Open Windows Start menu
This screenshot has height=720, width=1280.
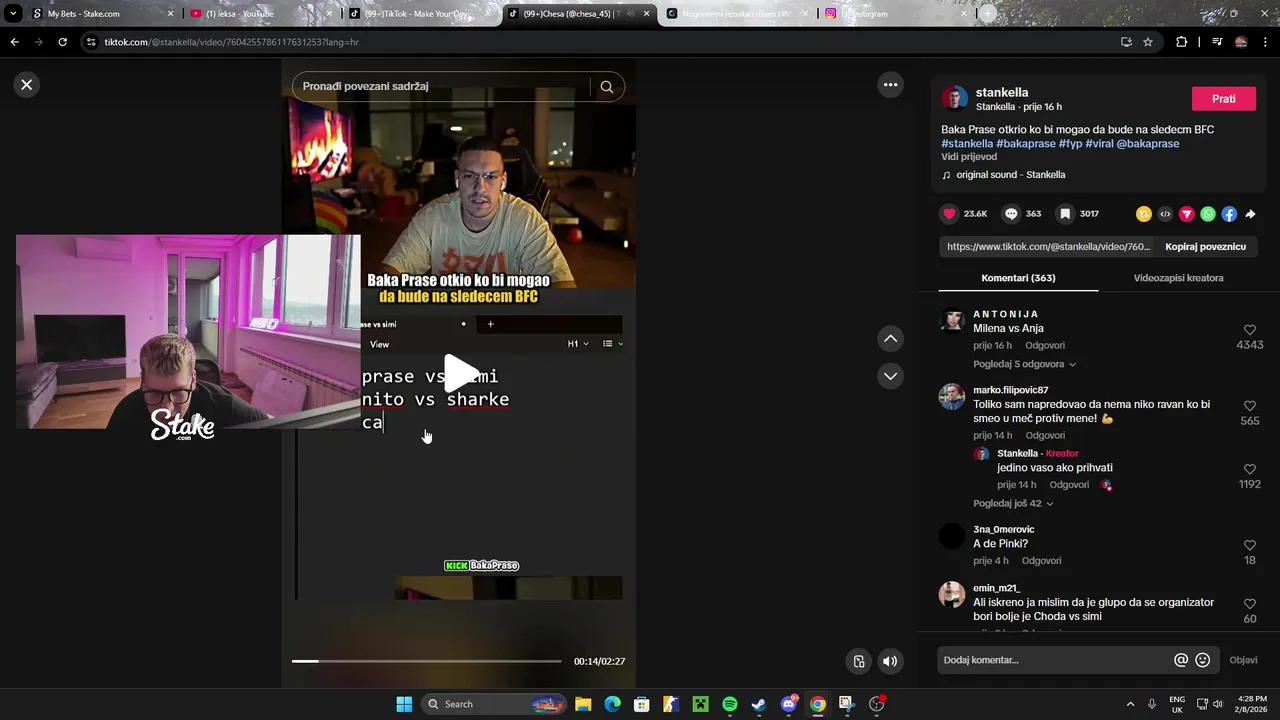coord(404,704)
